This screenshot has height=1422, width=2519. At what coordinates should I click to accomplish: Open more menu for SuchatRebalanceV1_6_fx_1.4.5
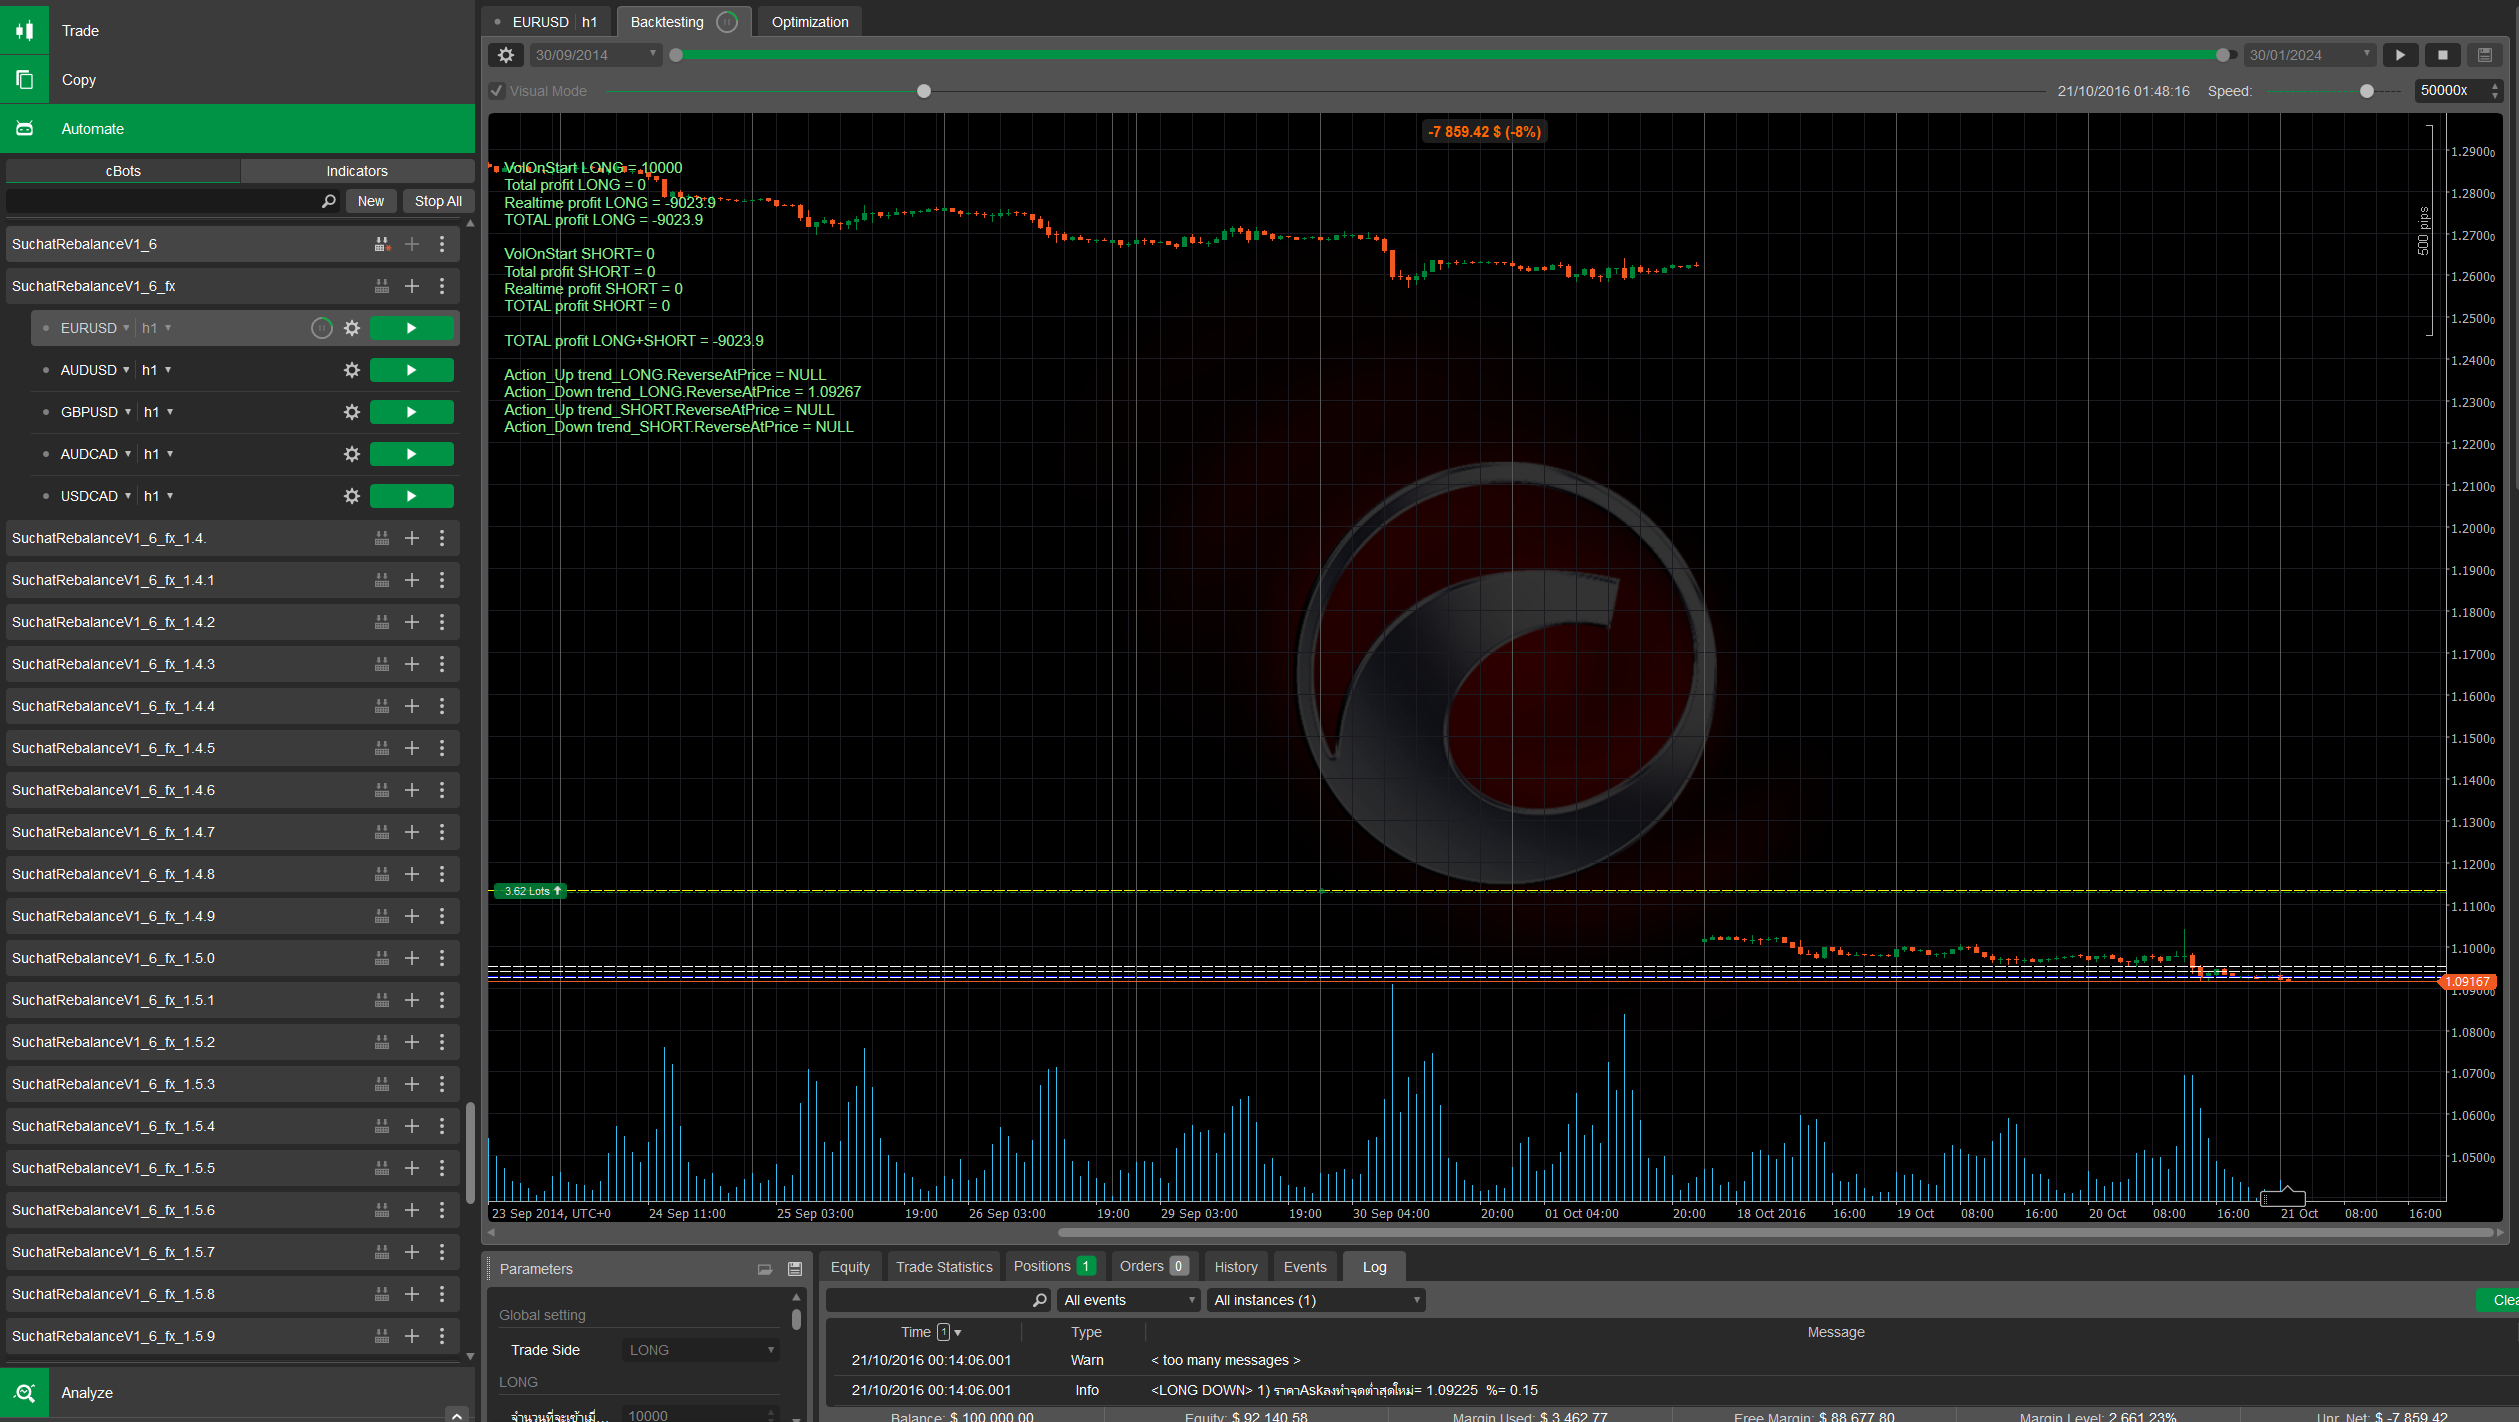click(x=442, y=748)
